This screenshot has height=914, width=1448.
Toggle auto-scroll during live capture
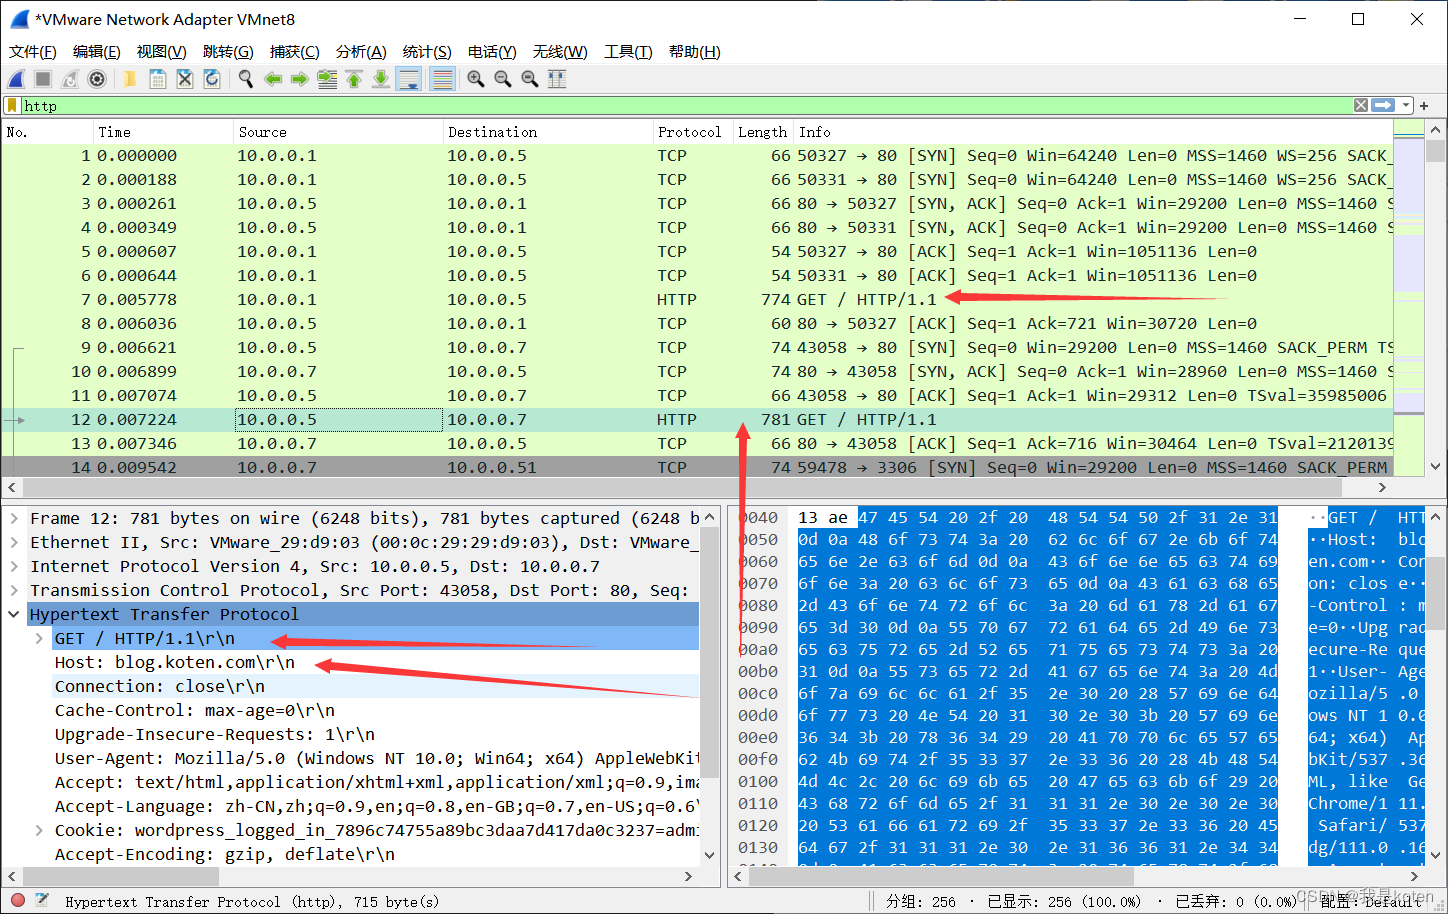coord(409,79)
